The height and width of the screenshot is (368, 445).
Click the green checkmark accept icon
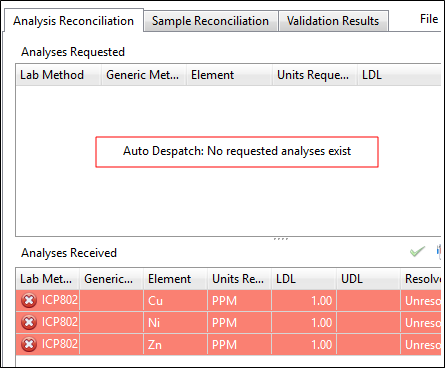point(417,252)
